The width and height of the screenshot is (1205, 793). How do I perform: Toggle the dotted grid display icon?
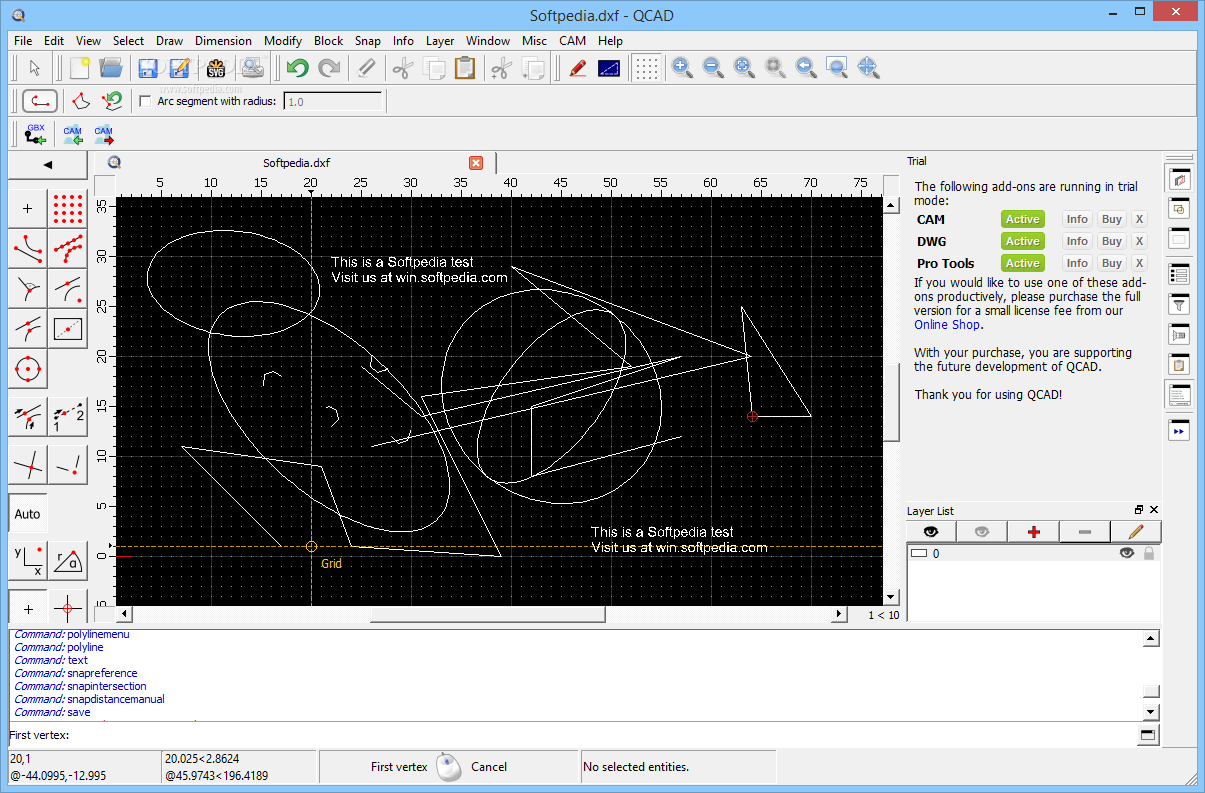[x=647, y=68]
